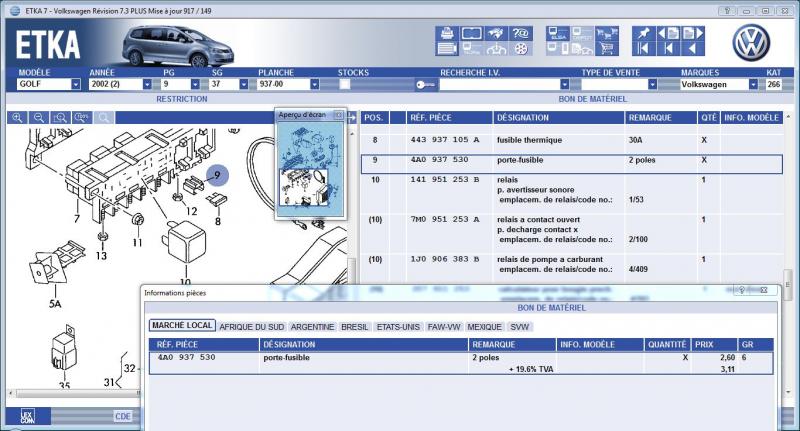Open the ANNÉE dropdown showing 2002 (2)
The width and height of the screenshot is (800, 431).
[147, 84]
